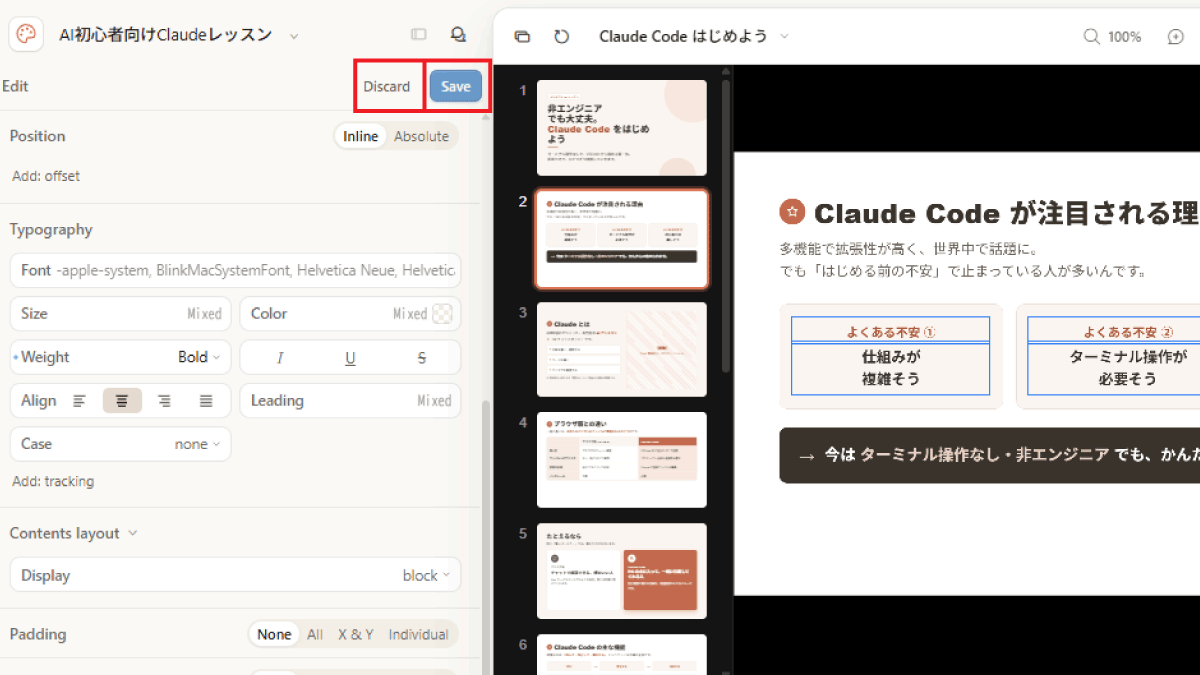Click the chat bubble icon
Image resolution: width=1200 pixels, height=675 pixels.
pyautogui.click(x=458, y=35)
